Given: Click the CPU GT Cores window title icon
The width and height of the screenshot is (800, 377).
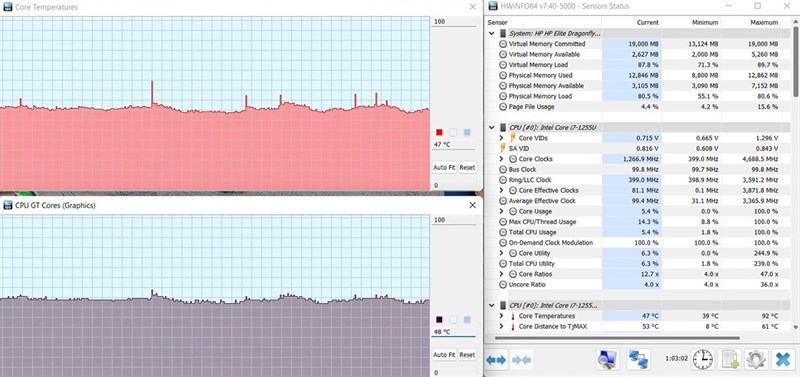Looking at the screenshot, I should 7,205.
